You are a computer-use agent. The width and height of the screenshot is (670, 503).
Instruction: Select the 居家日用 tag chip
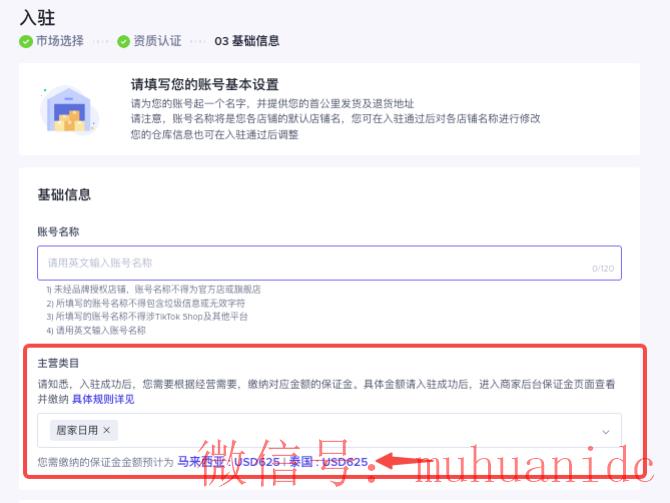83,430
